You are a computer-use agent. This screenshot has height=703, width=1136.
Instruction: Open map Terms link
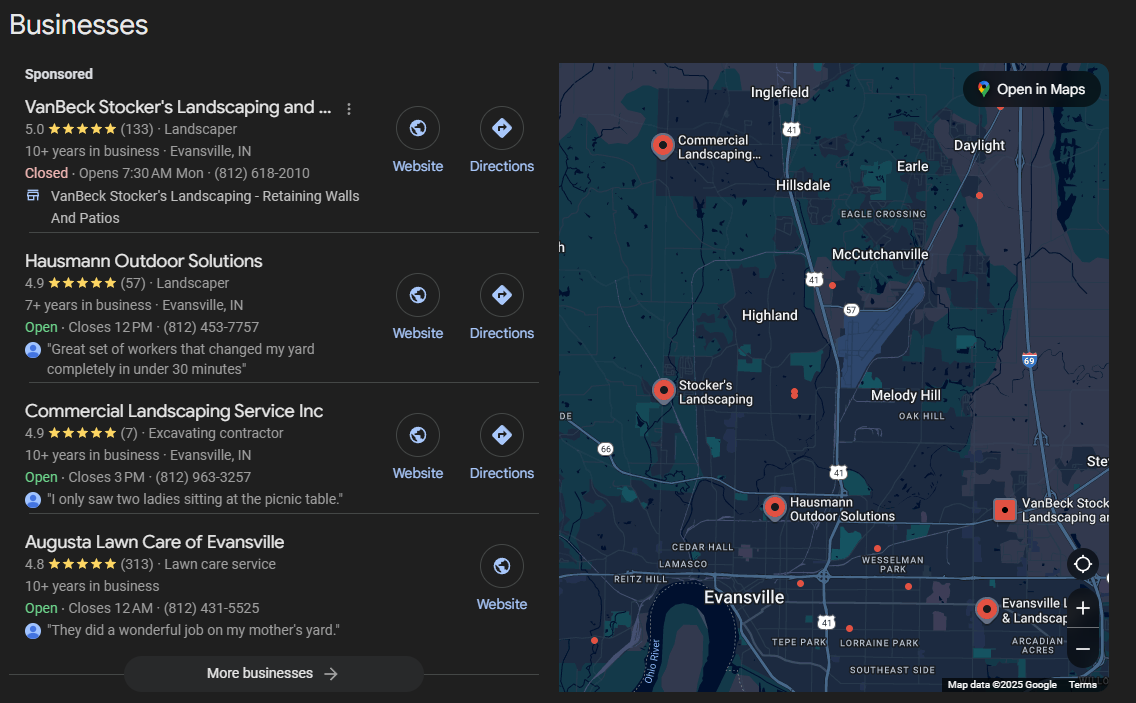tap(1082, 685)
